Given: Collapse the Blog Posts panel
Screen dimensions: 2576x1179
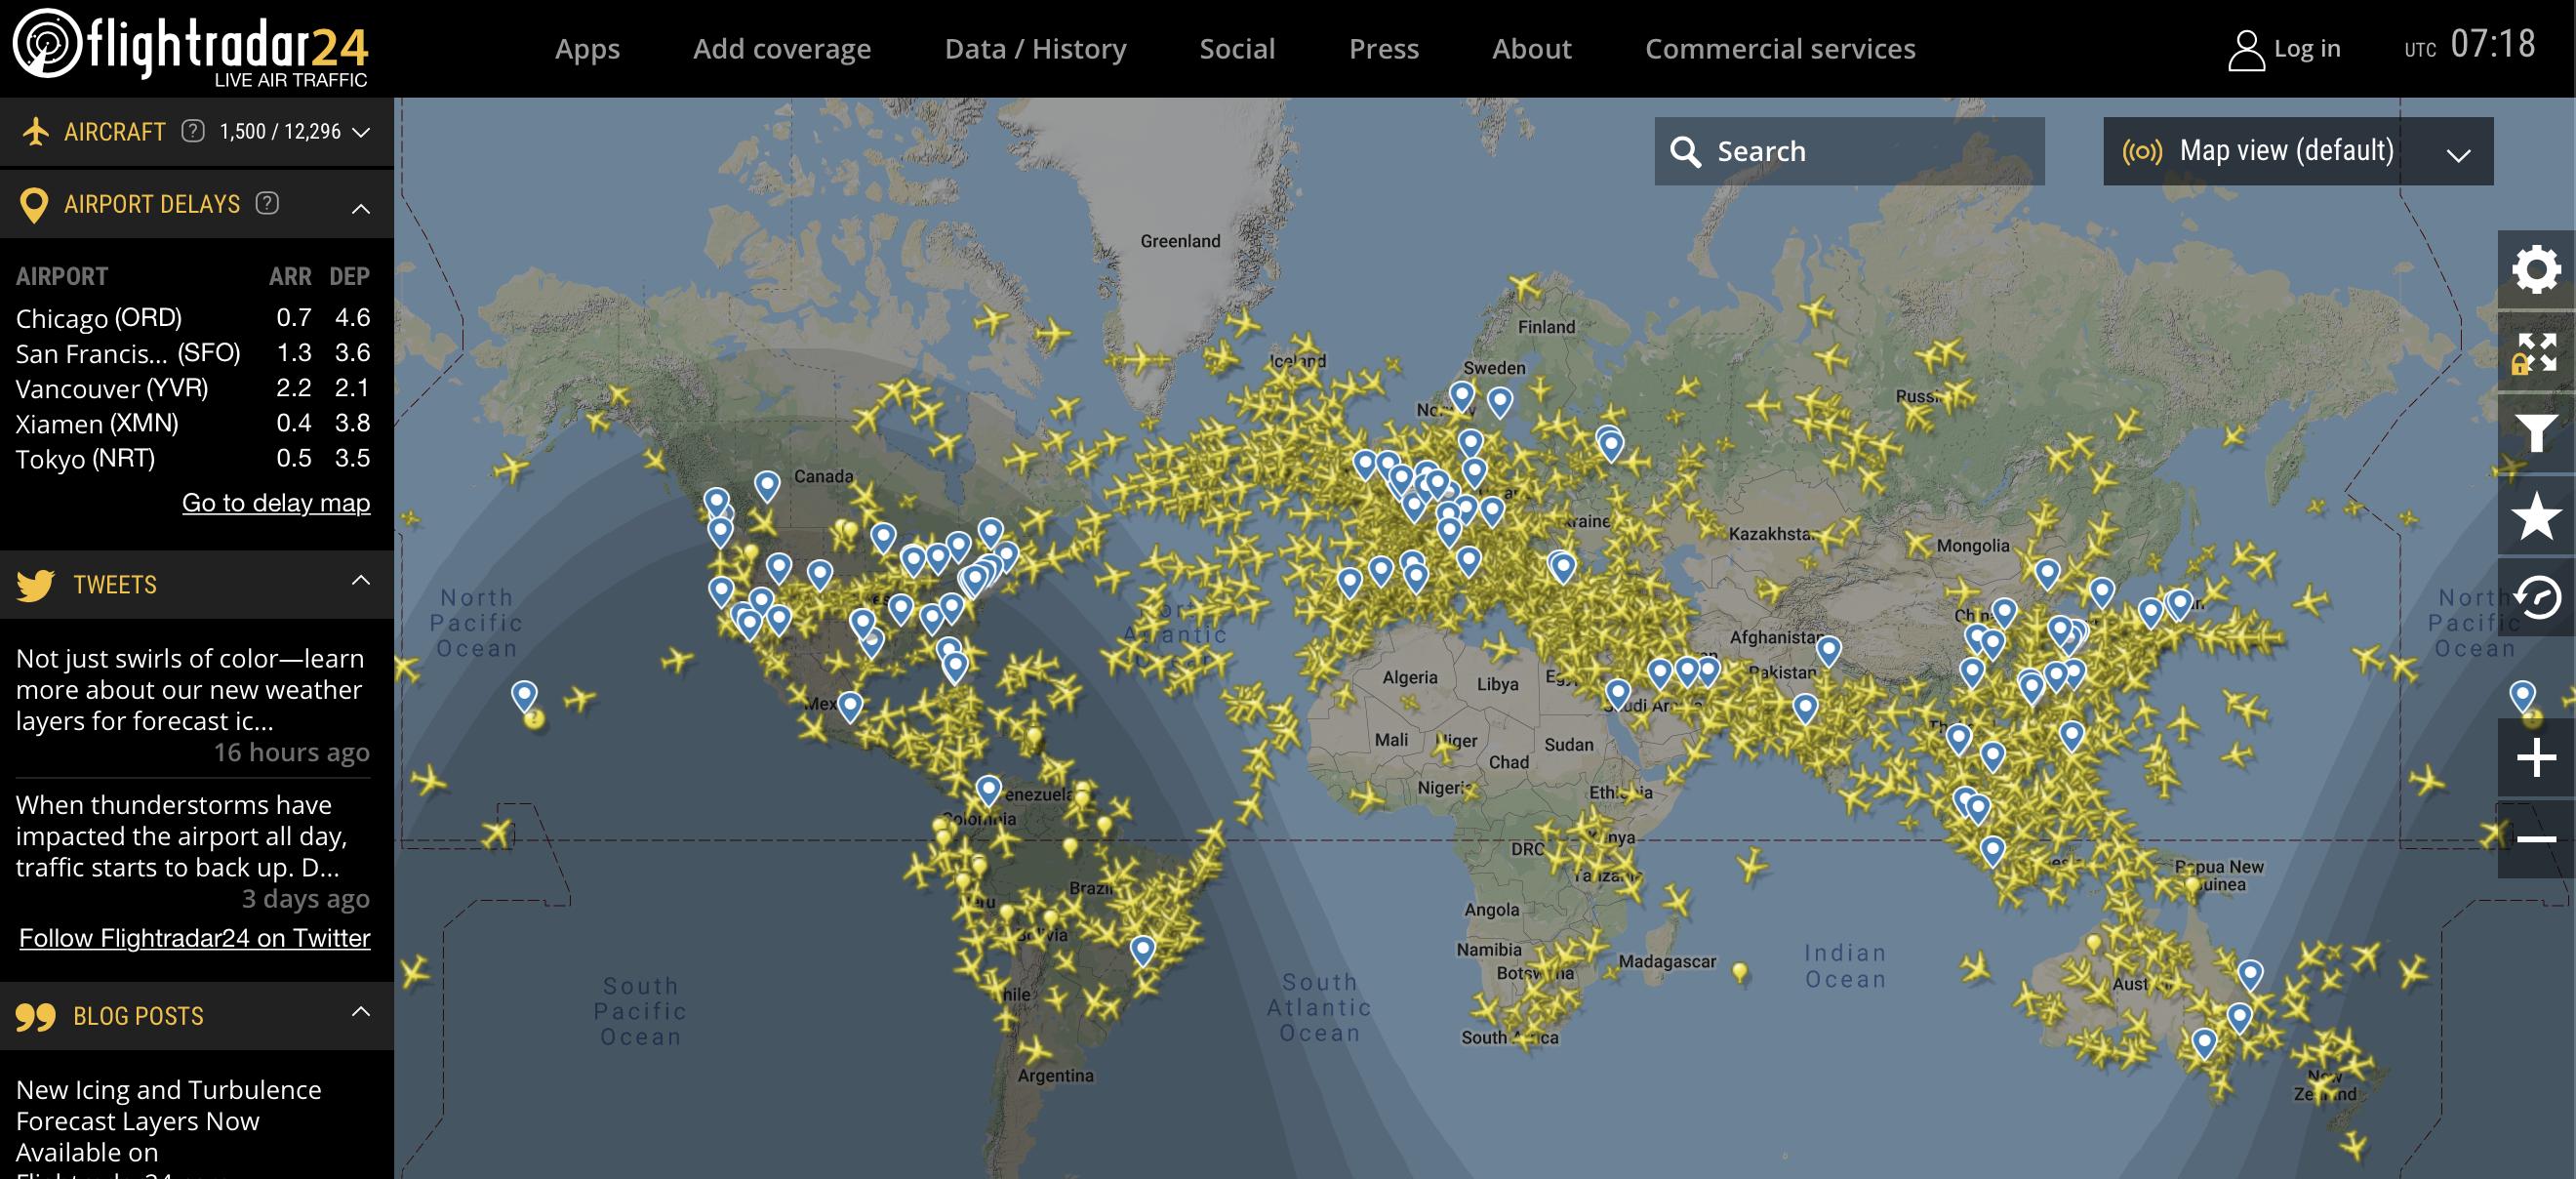Looking at the screenshot, I should (x=361, y=1012).
